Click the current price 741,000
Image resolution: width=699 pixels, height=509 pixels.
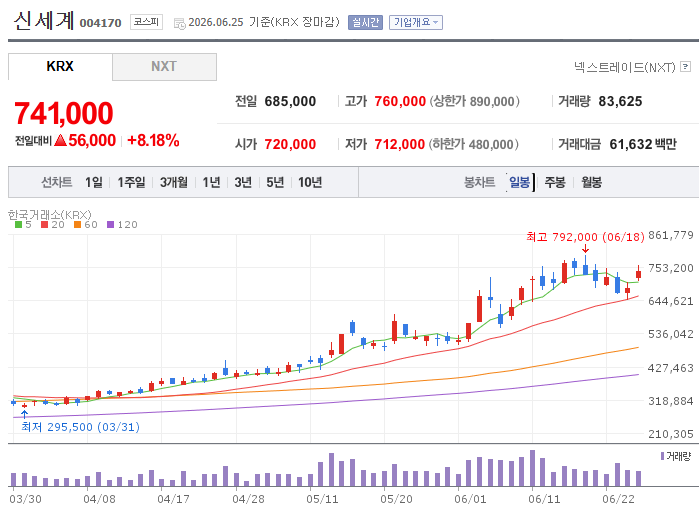pos(64,113)
